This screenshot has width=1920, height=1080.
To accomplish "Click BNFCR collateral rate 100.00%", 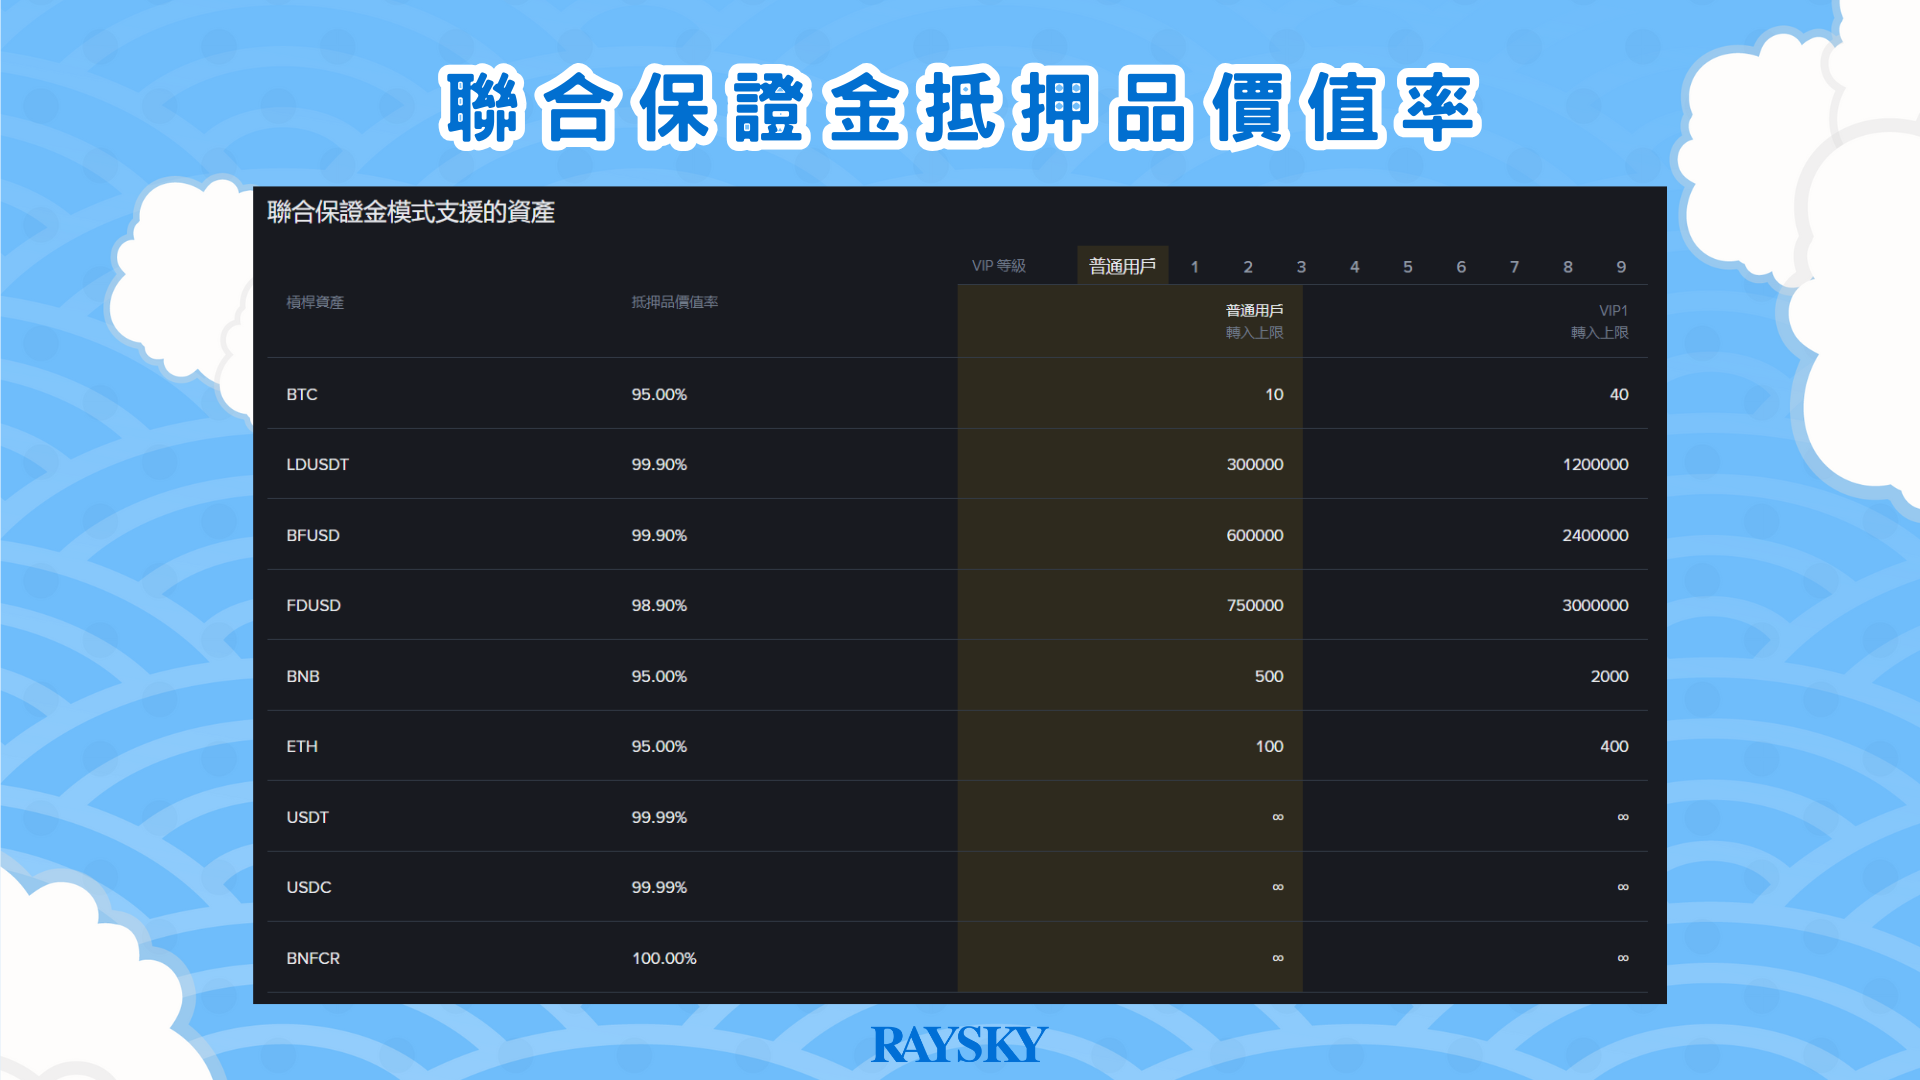I will pyautogui.click(x=664, y=958).
